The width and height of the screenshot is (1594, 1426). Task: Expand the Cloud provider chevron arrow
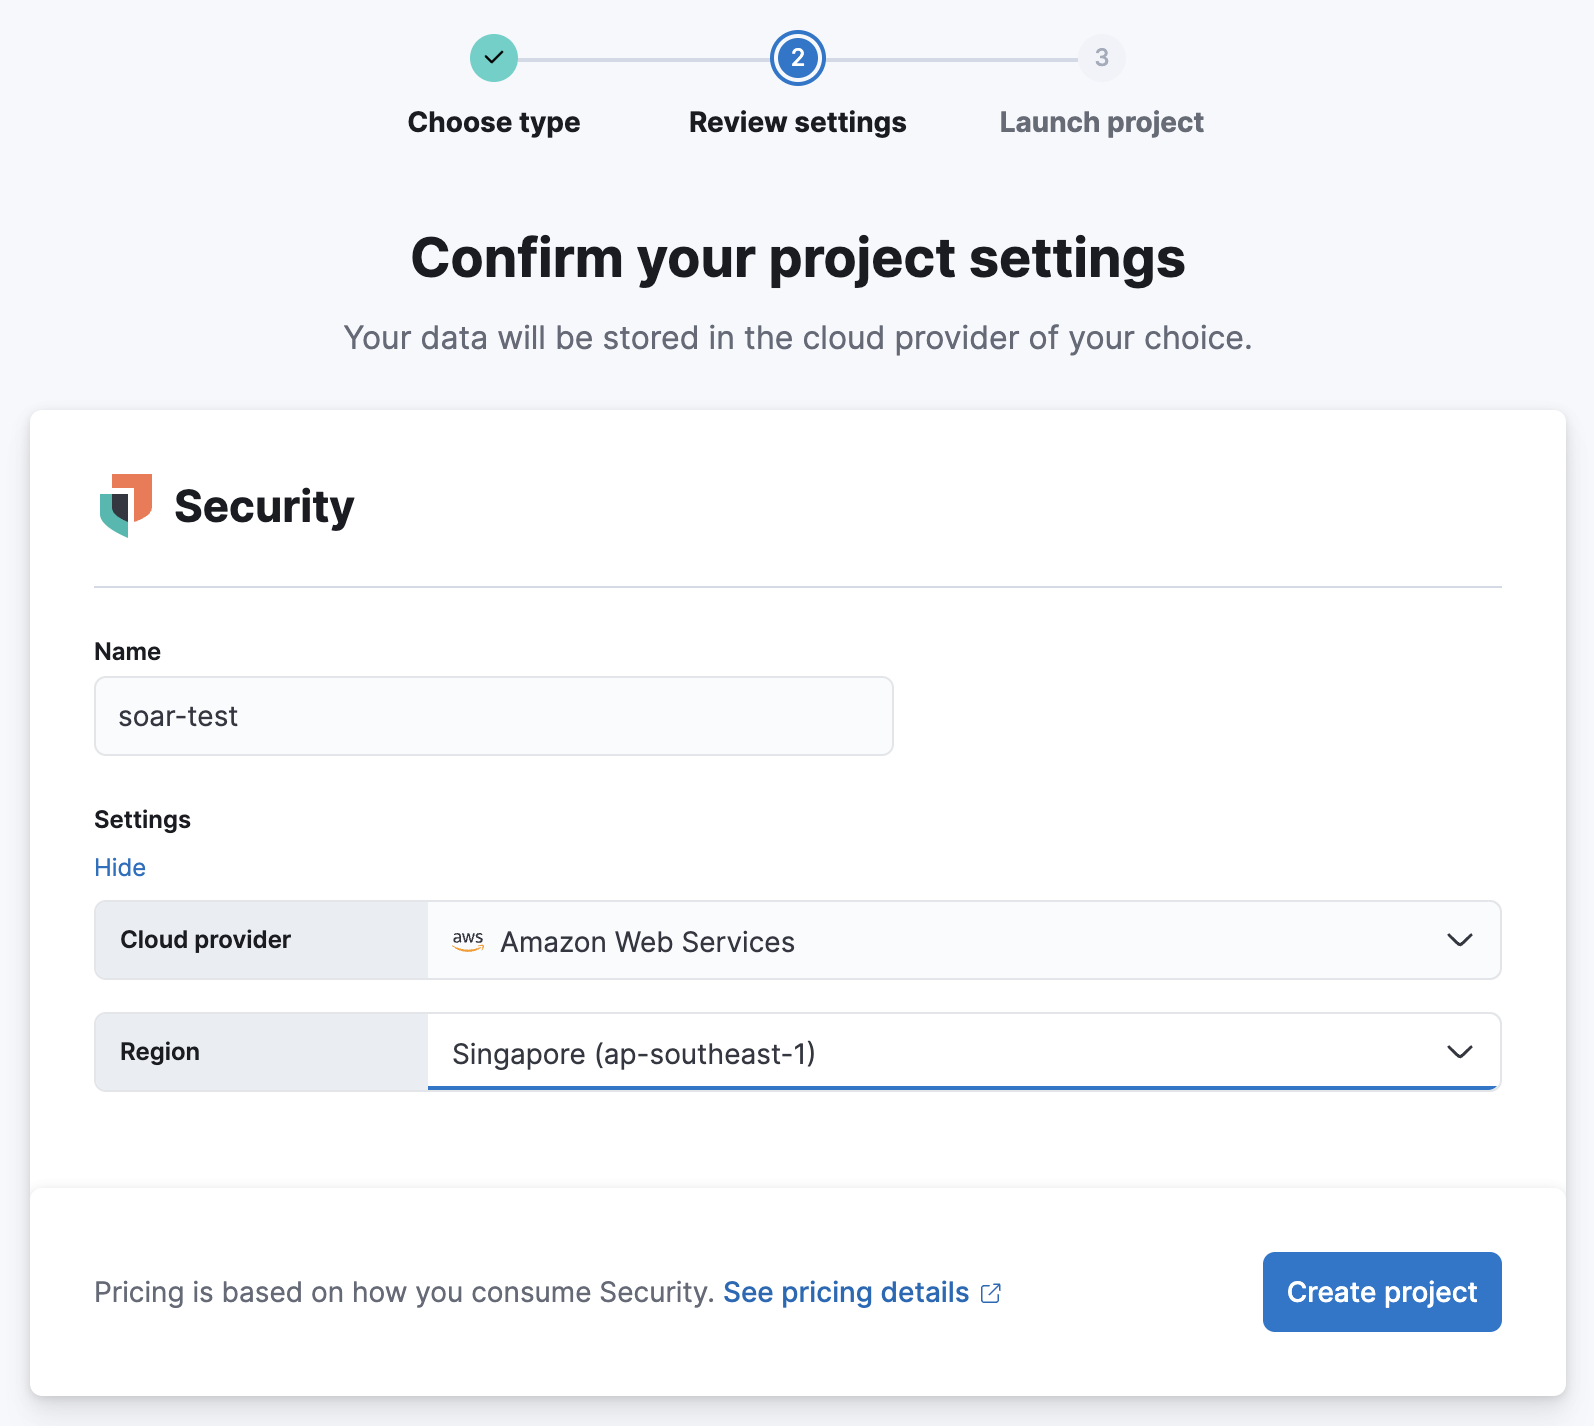tap(1459, 940)
